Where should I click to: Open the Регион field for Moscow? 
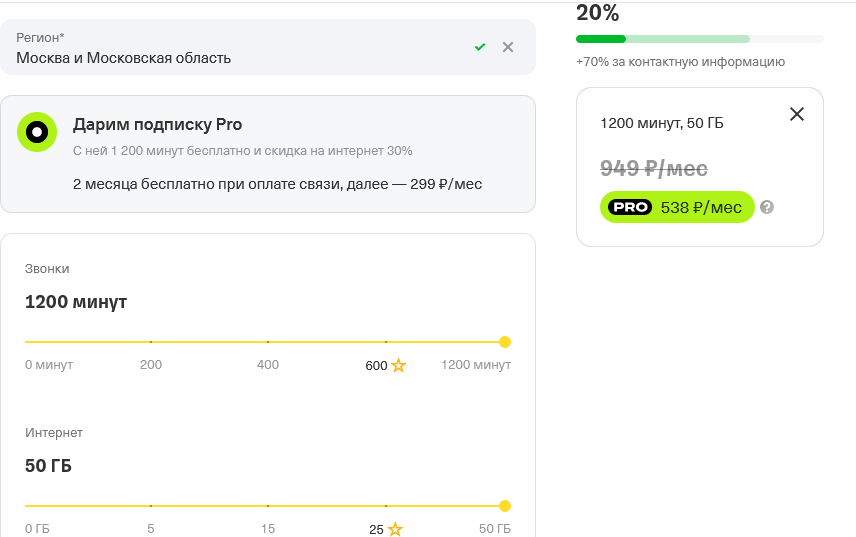(x=240, y=48)
